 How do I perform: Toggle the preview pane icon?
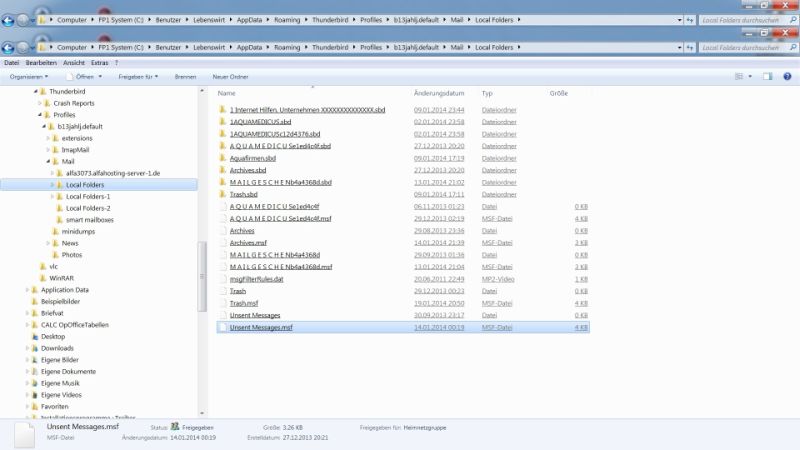767,77
